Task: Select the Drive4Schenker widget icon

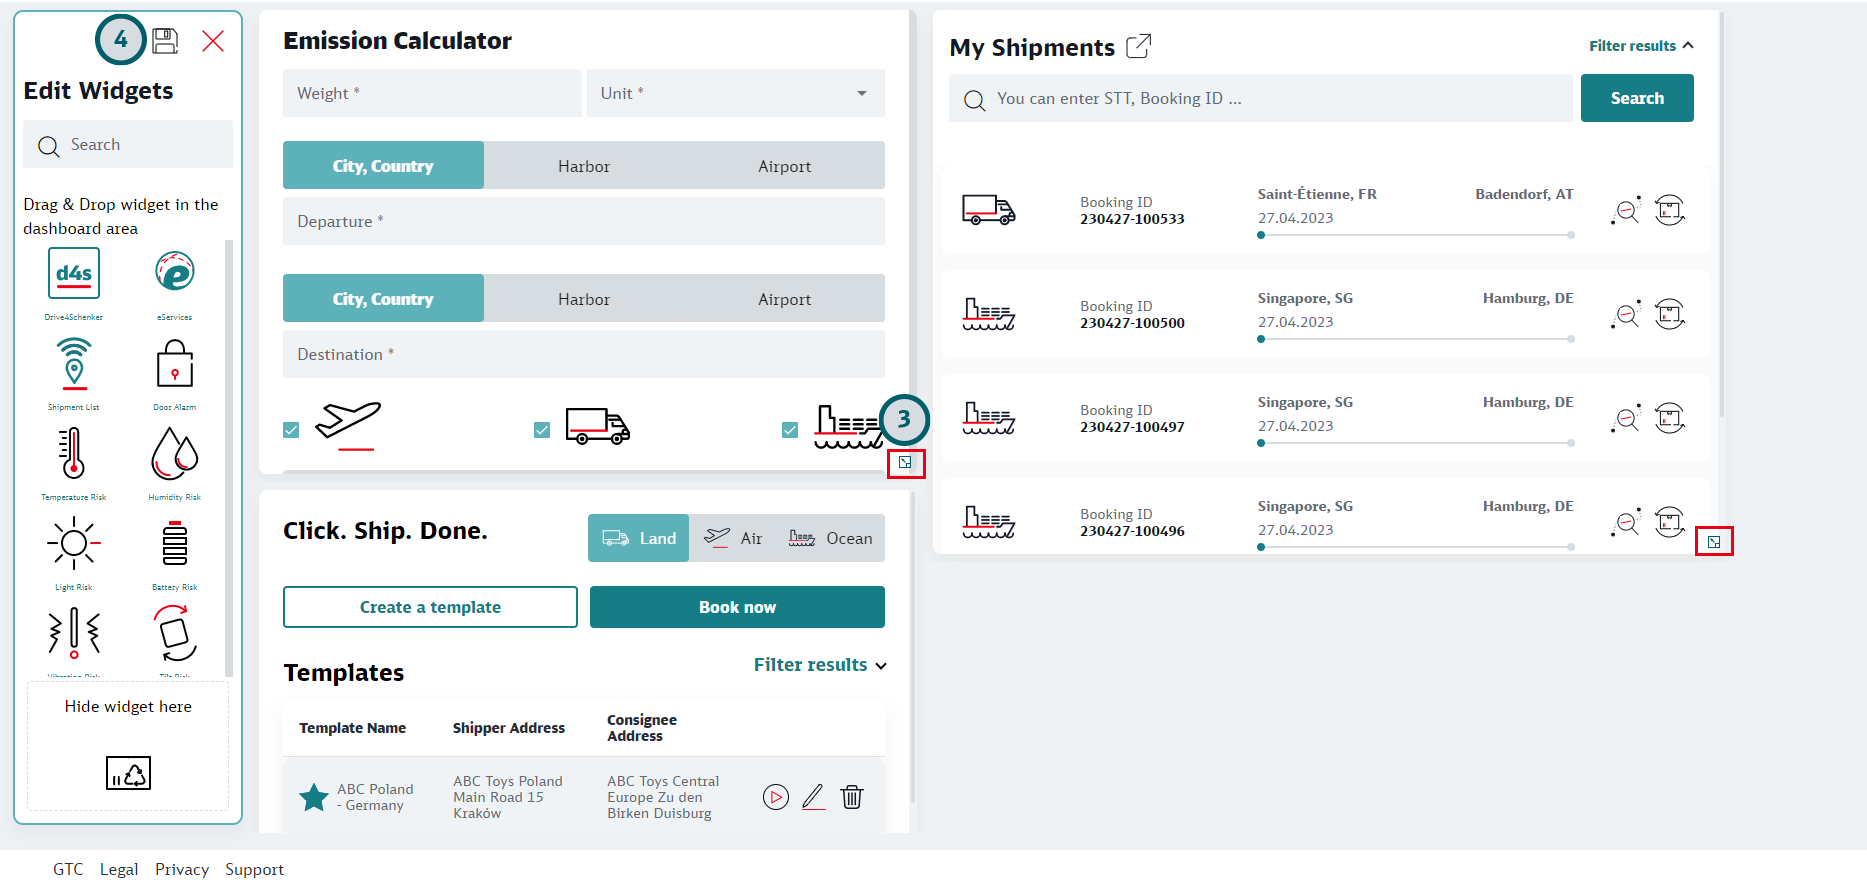Action: [x=74, y=274]
